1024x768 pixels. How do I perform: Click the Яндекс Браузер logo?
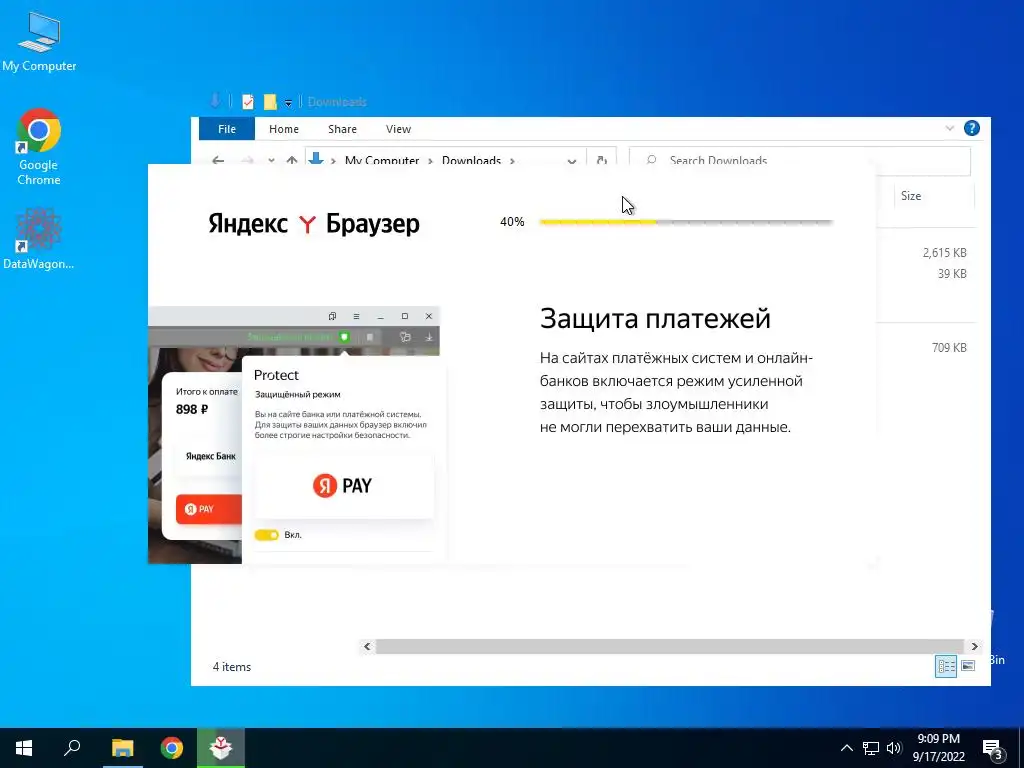[313, 224]
